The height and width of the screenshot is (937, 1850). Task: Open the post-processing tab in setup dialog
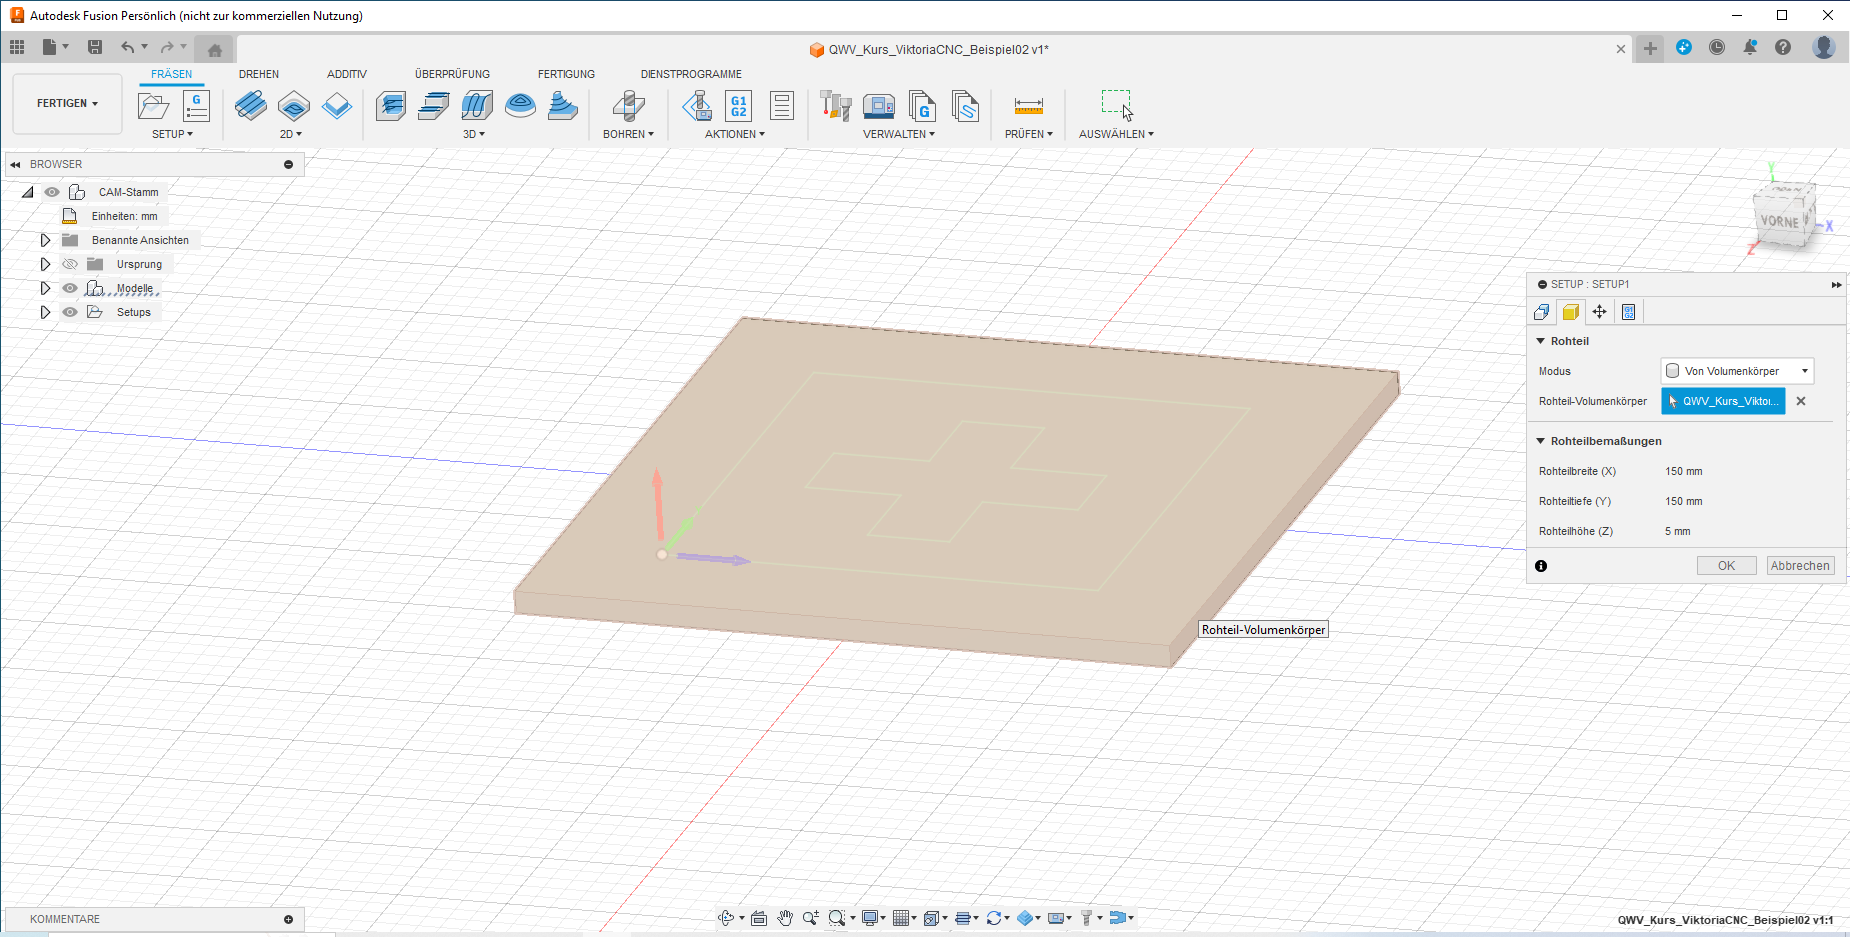point(1628,312)
